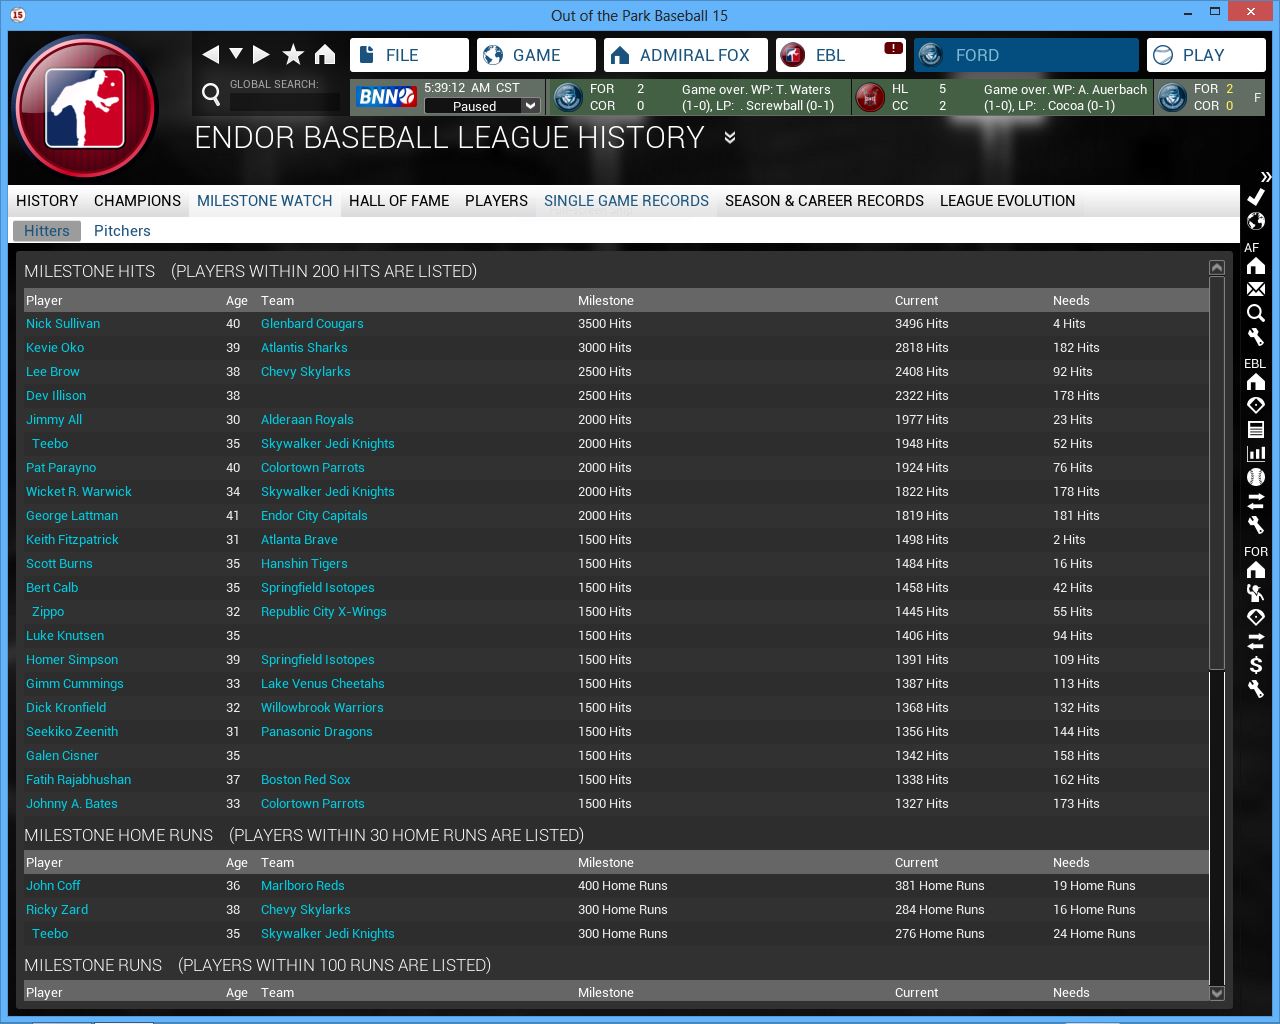Select the Hitters view toggle
This screenshot has height=1024, width=1280.
coord(47,231)
